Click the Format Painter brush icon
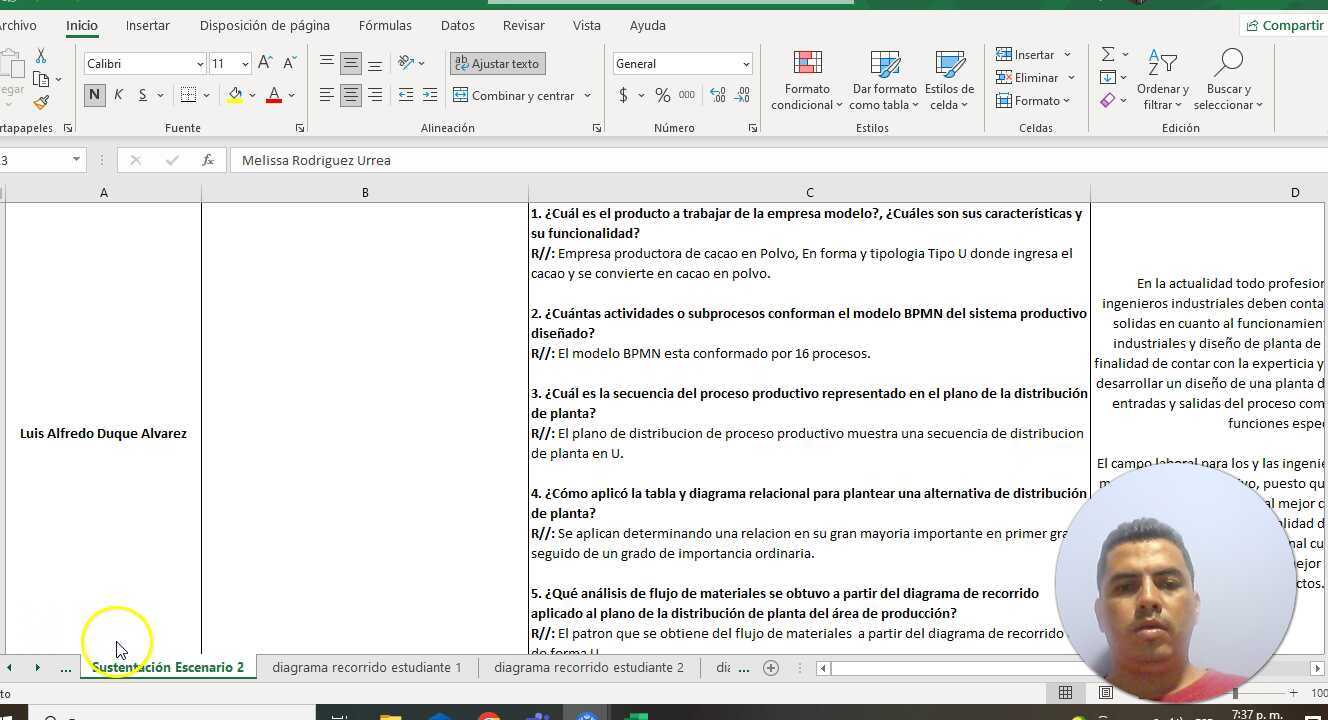 41,102
